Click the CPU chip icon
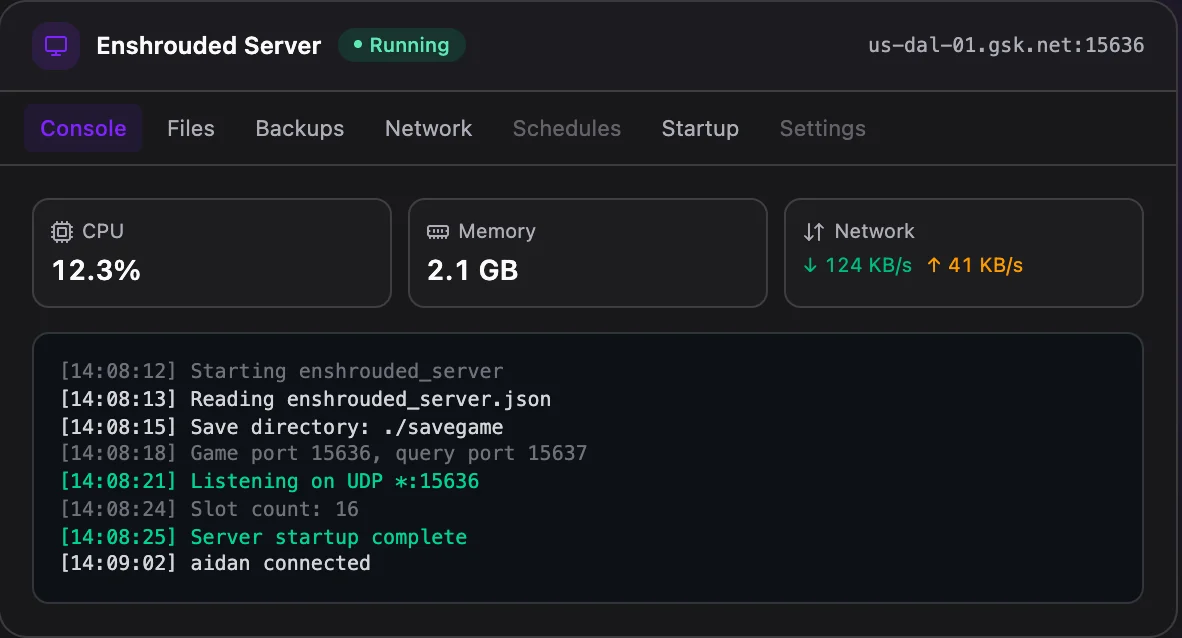Screen dimensions: 1182x638 (62, 232)
